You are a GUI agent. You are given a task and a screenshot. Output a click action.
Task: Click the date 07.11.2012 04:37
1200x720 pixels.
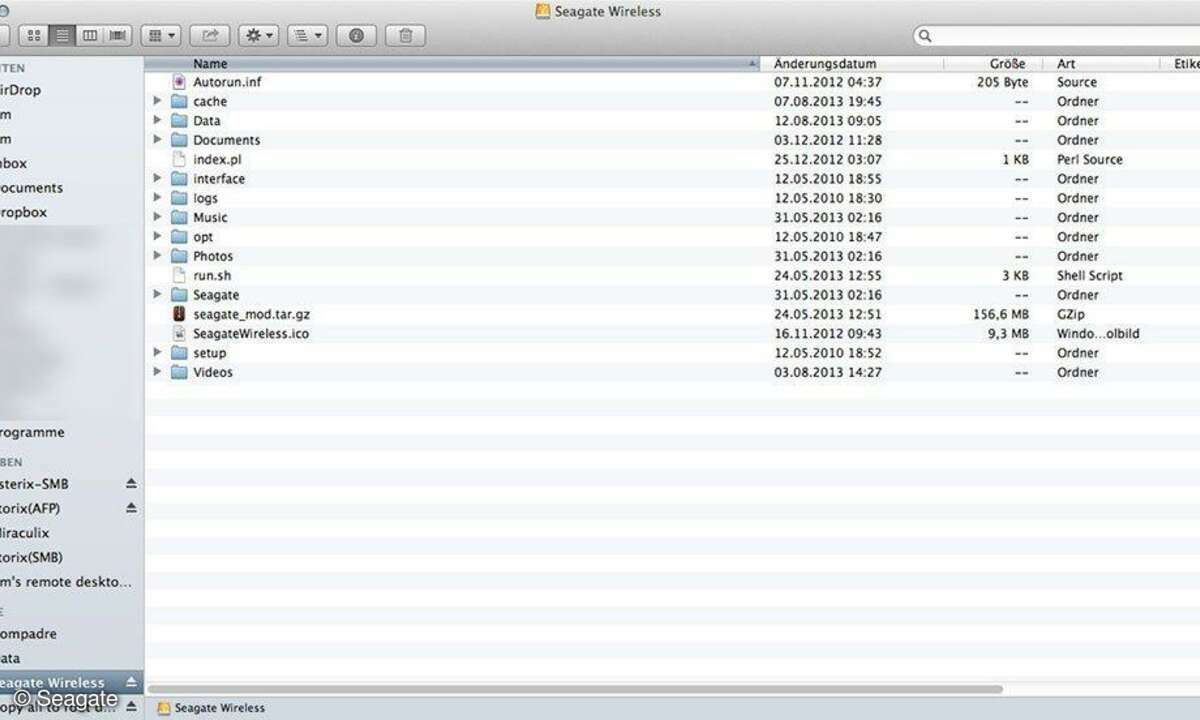click(x=828, y=82)
